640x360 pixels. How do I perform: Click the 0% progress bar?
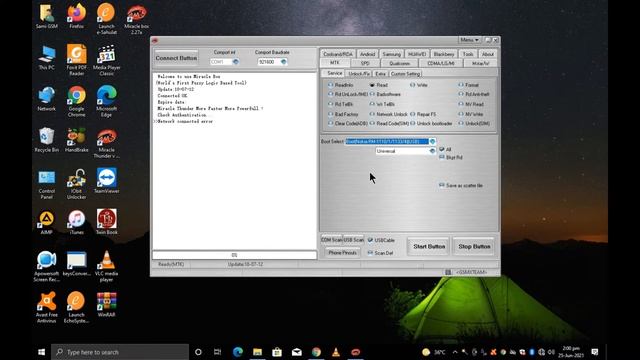tap(234, 255)
